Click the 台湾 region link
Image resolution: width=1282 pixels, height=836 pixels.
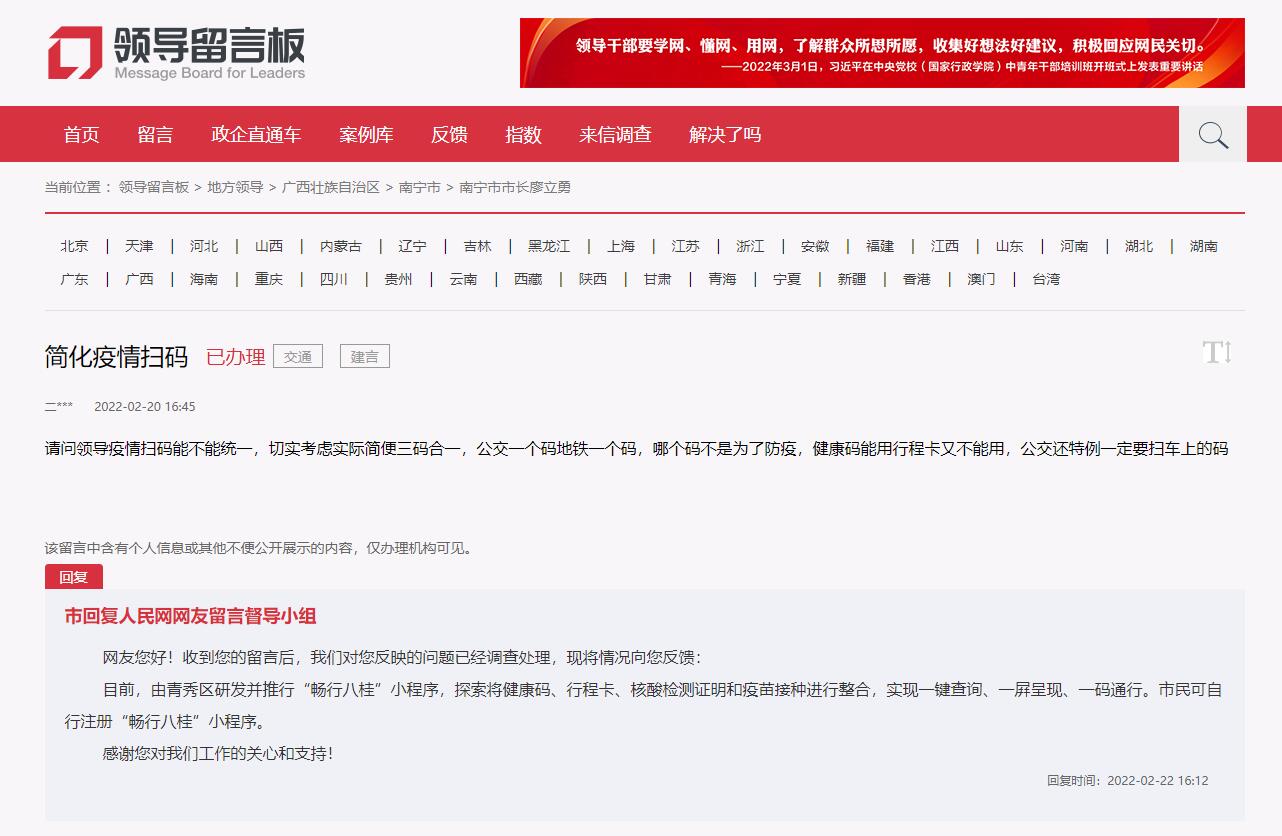1046,279
